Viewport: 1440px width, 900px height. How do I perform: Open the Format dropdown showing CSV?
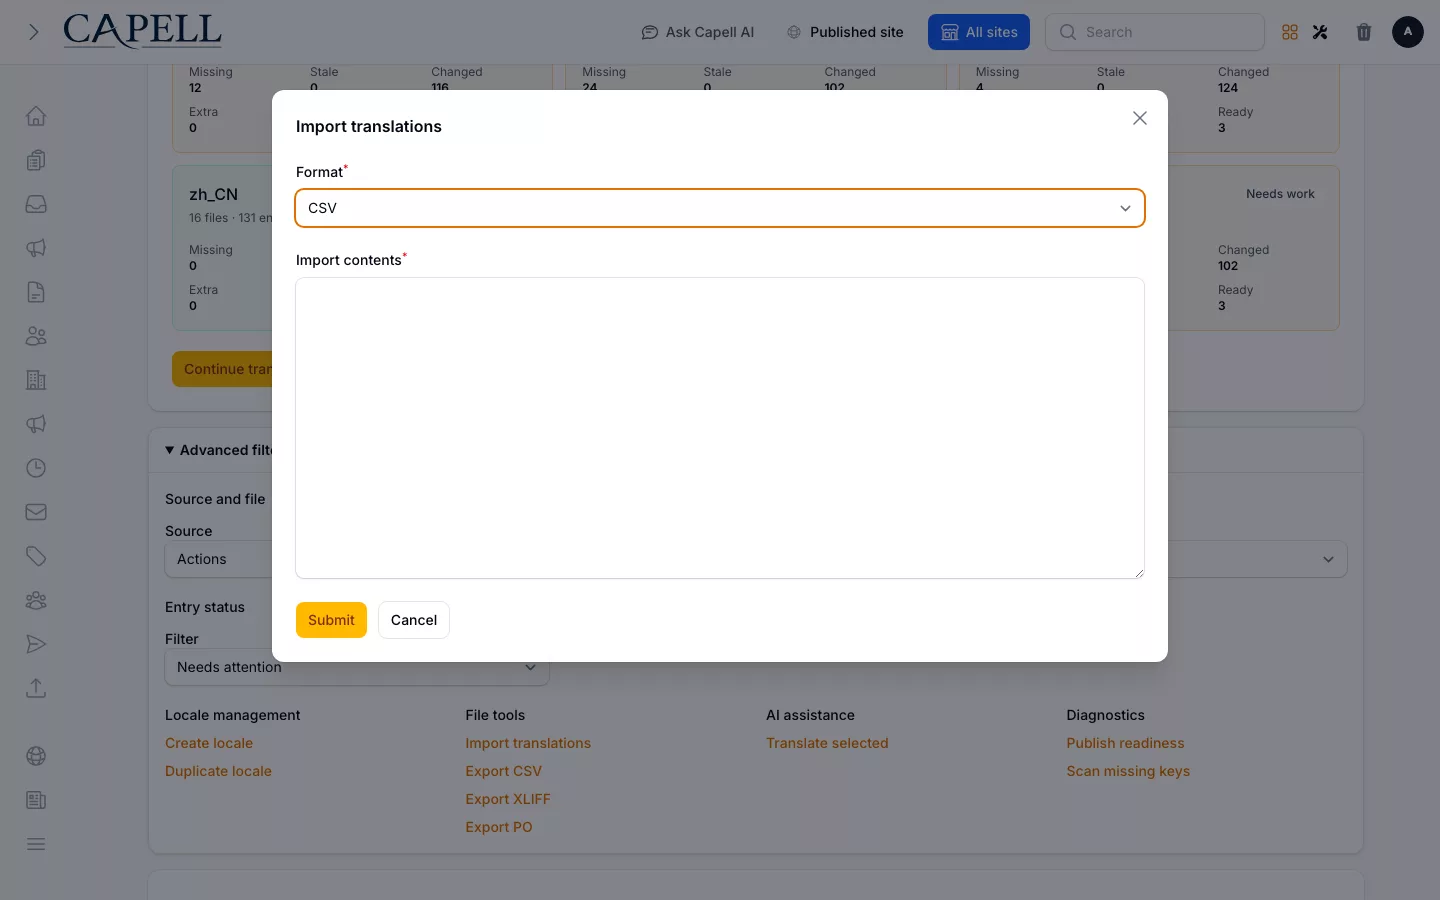pos(720,208)
